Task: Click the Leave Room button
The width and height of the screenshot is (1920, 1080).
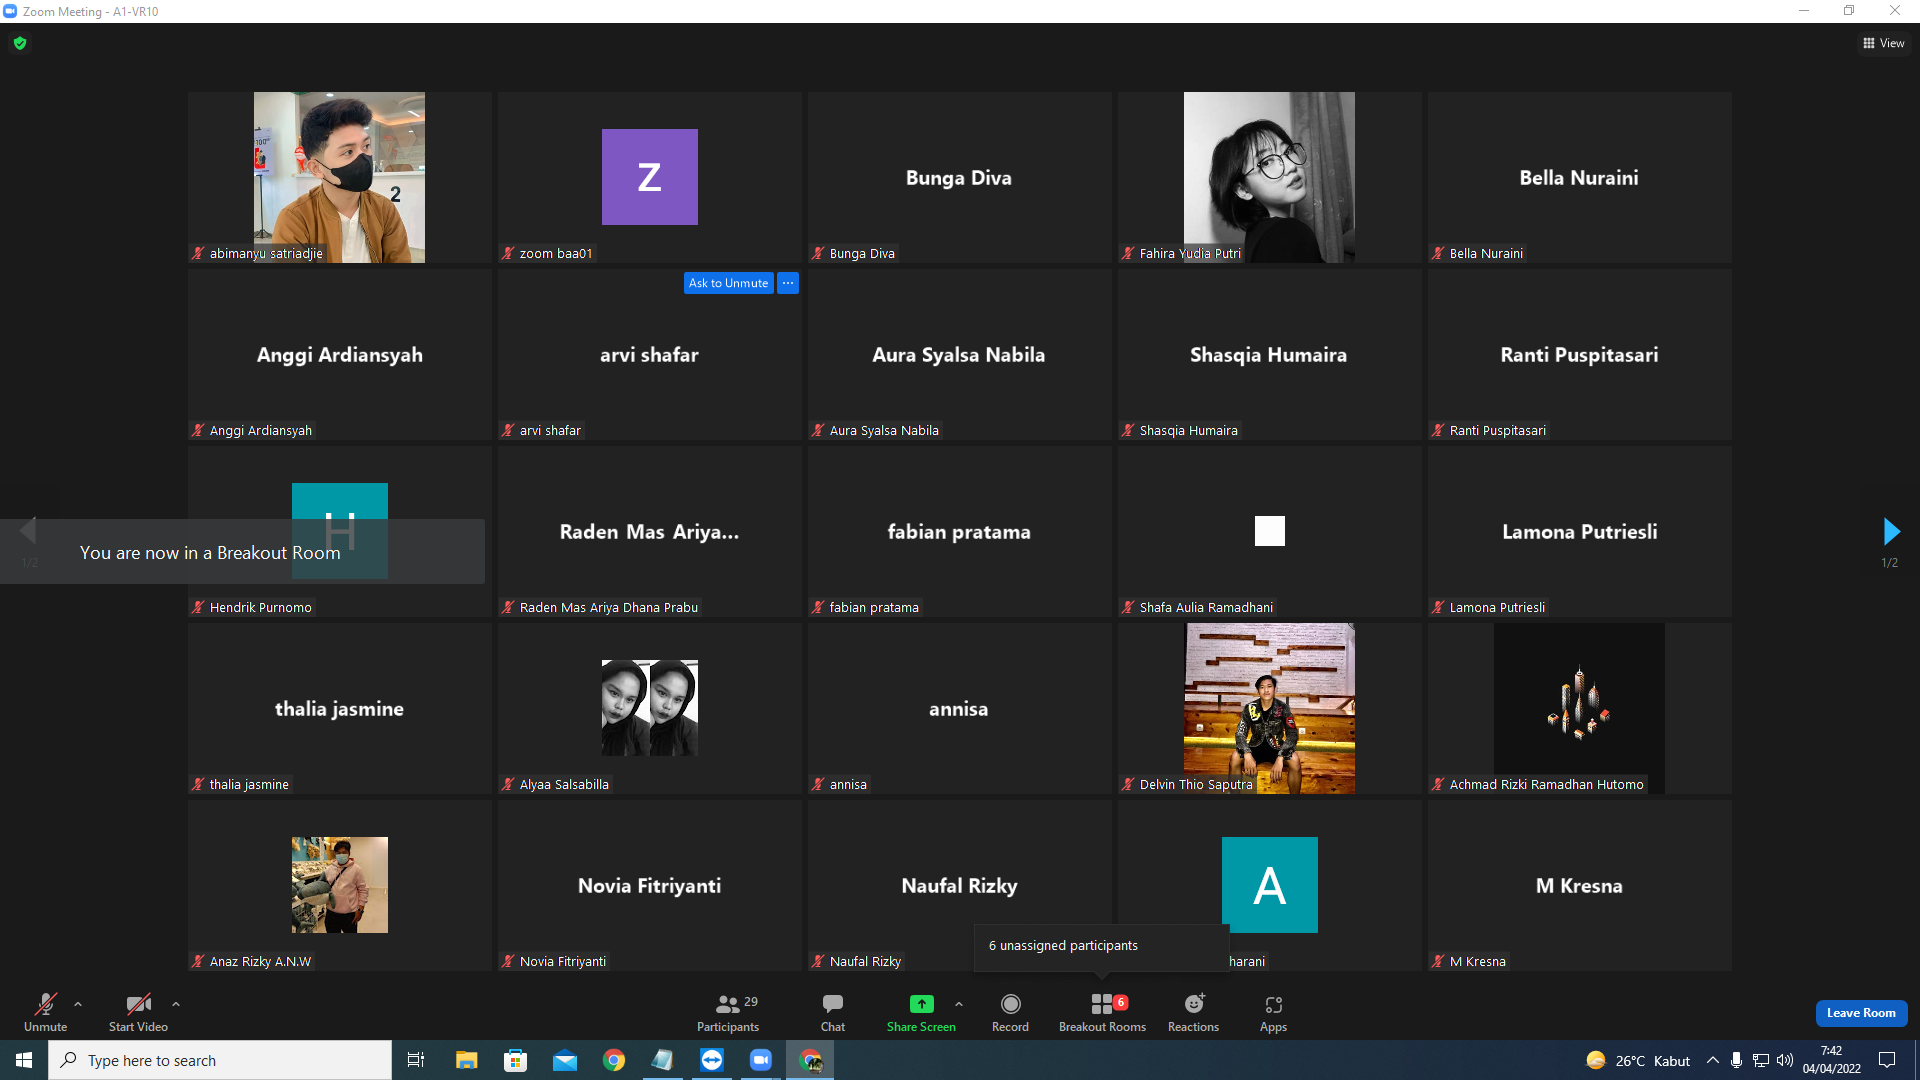Action: click(1861, 1013)
